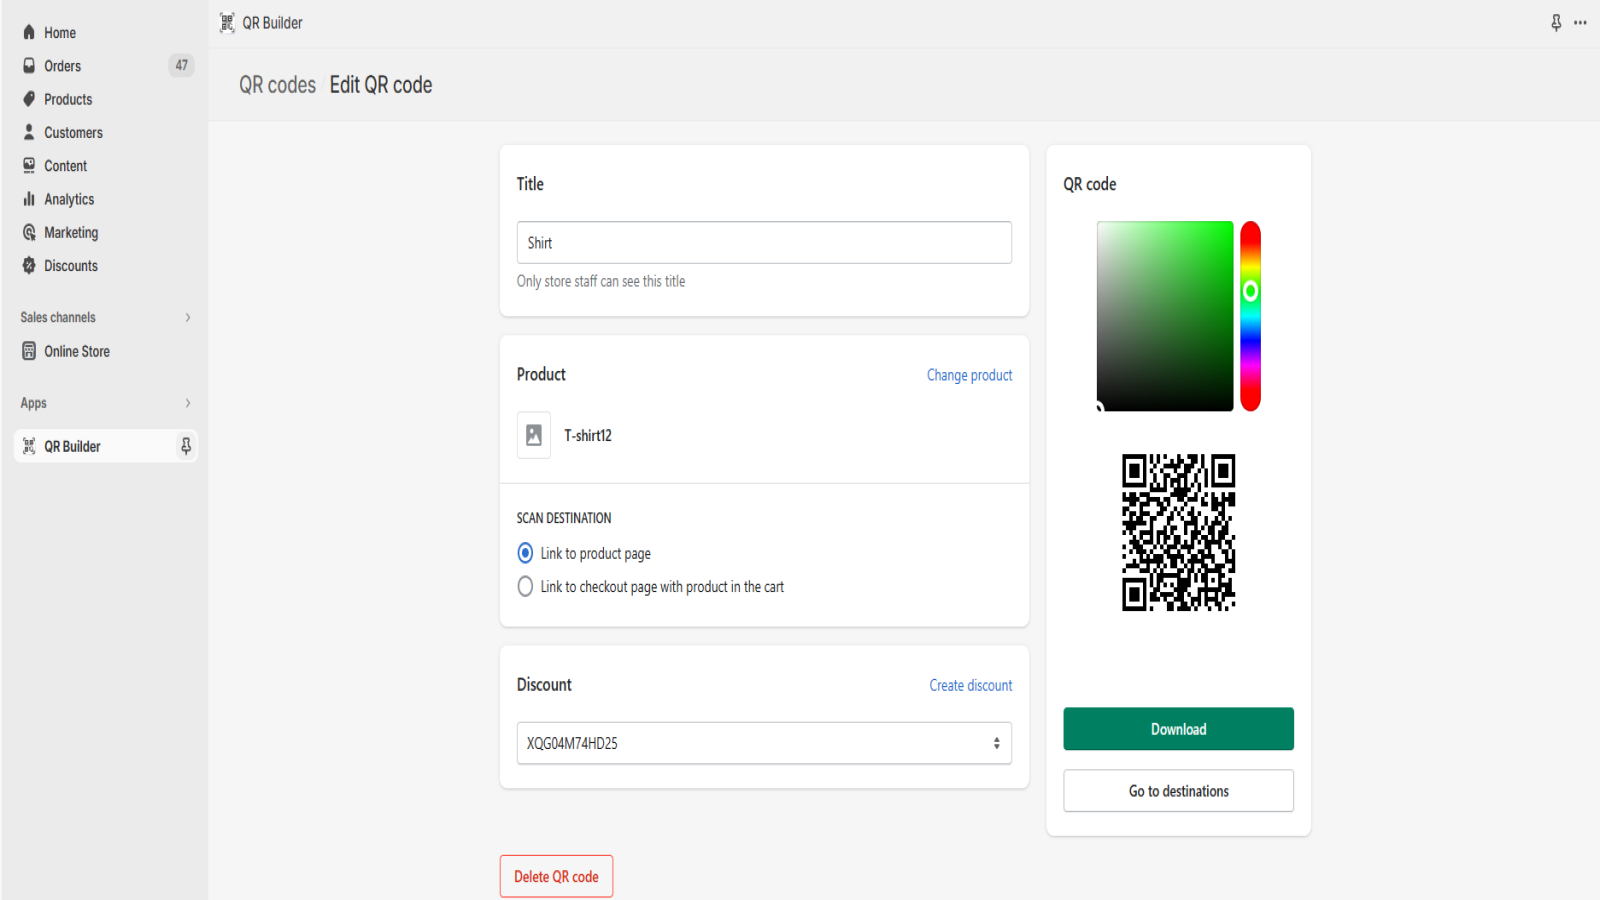The image size is (1600, 900).
Task: Download the QR code image
Action: [1178, 729]
